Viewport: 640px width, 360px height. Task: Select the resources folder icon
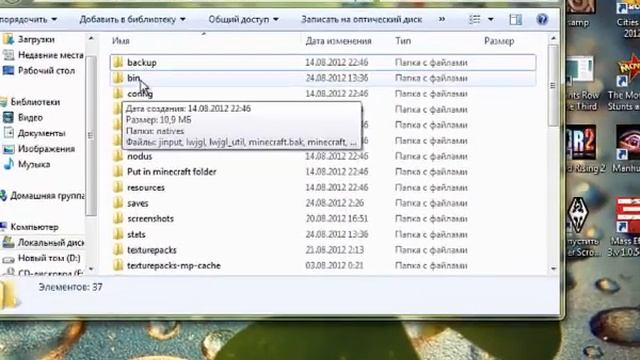point(118,187)
